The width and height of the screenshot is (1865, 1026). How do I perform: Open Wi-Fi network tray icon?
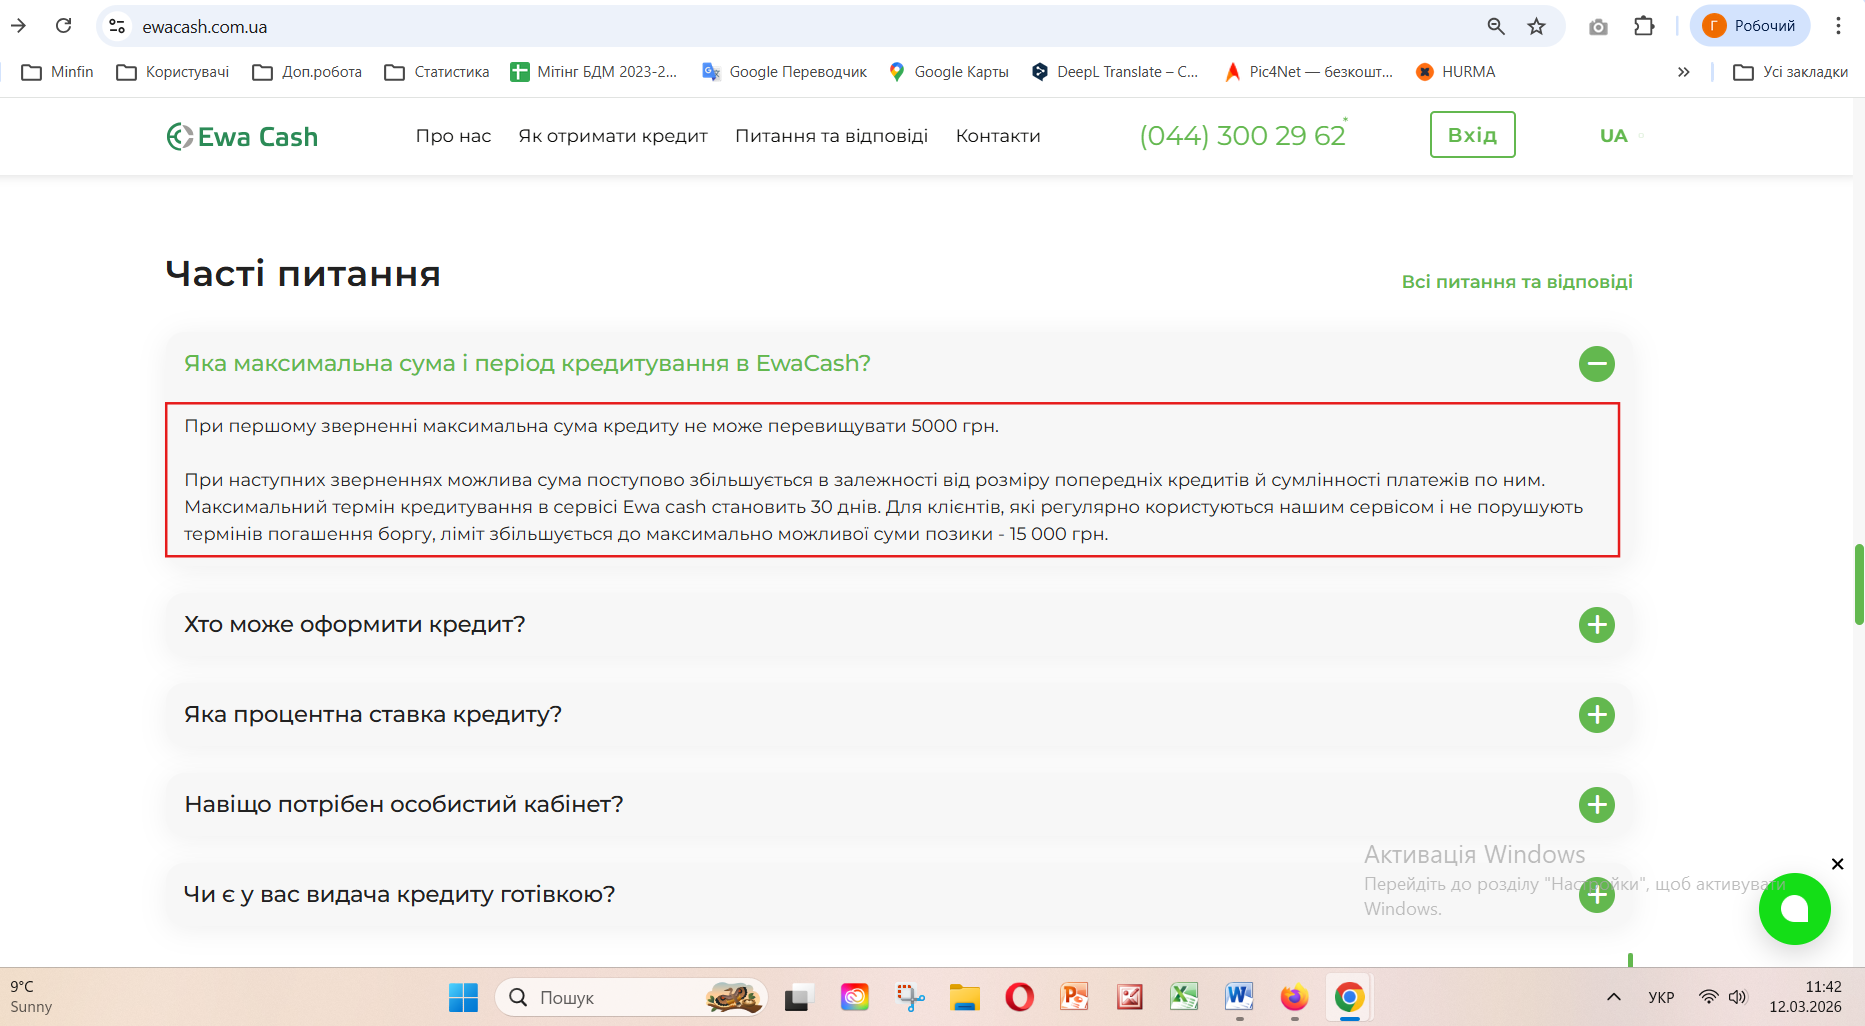coord(1709,997)
